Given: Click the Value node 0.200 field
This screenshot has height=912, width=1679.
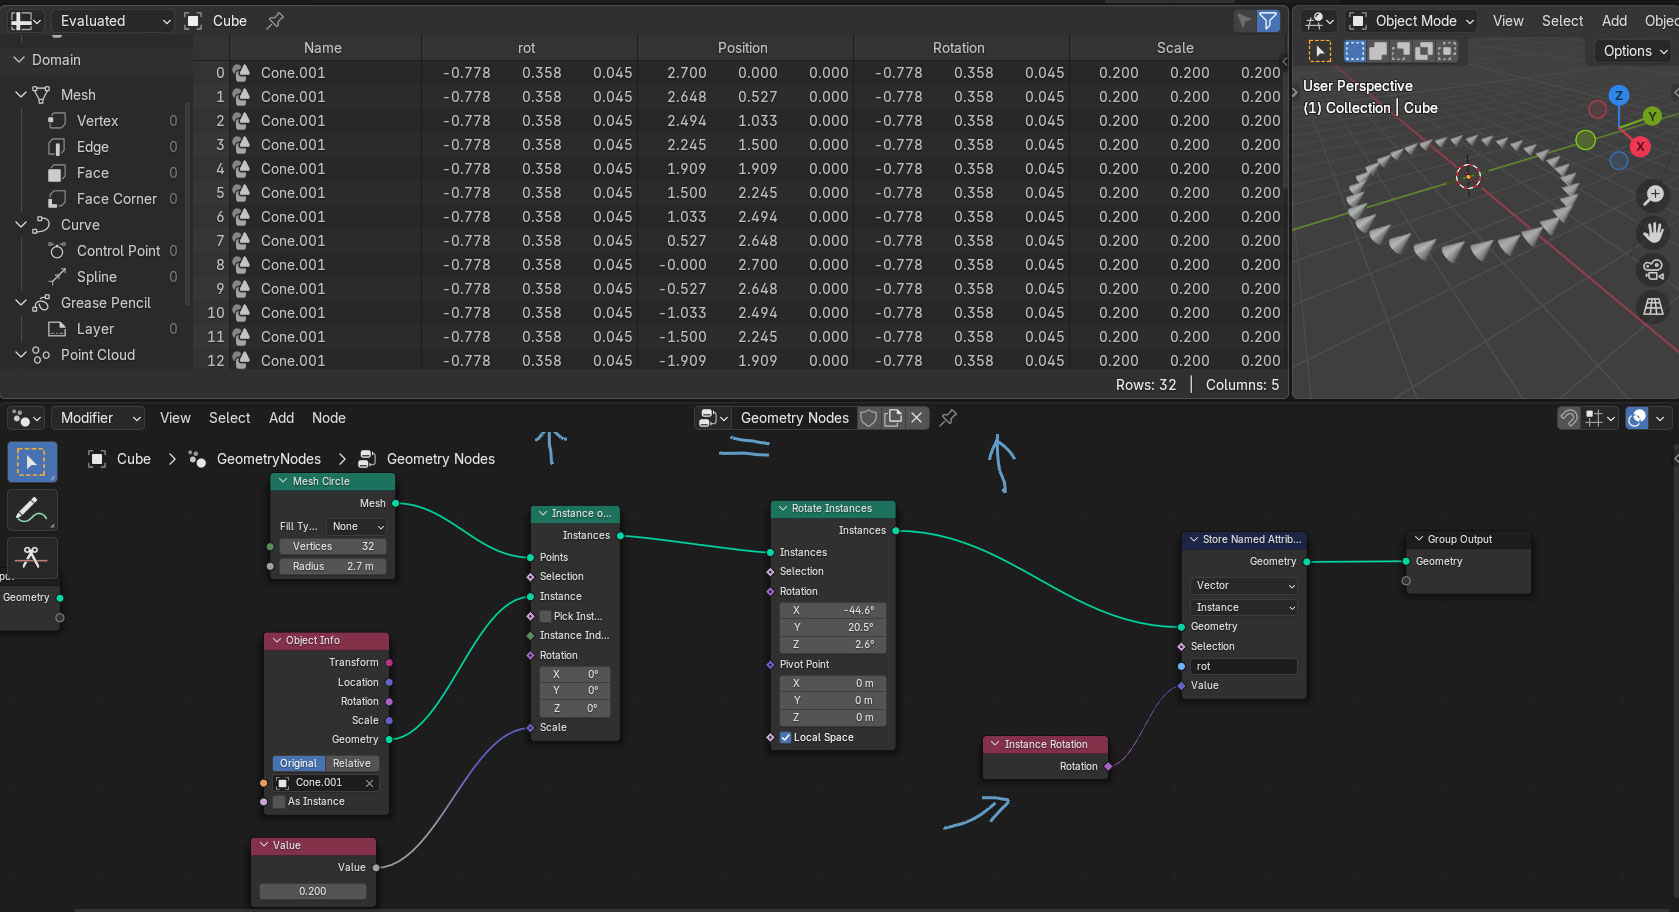Looking at the screenshot, I should tap(313, 891).
